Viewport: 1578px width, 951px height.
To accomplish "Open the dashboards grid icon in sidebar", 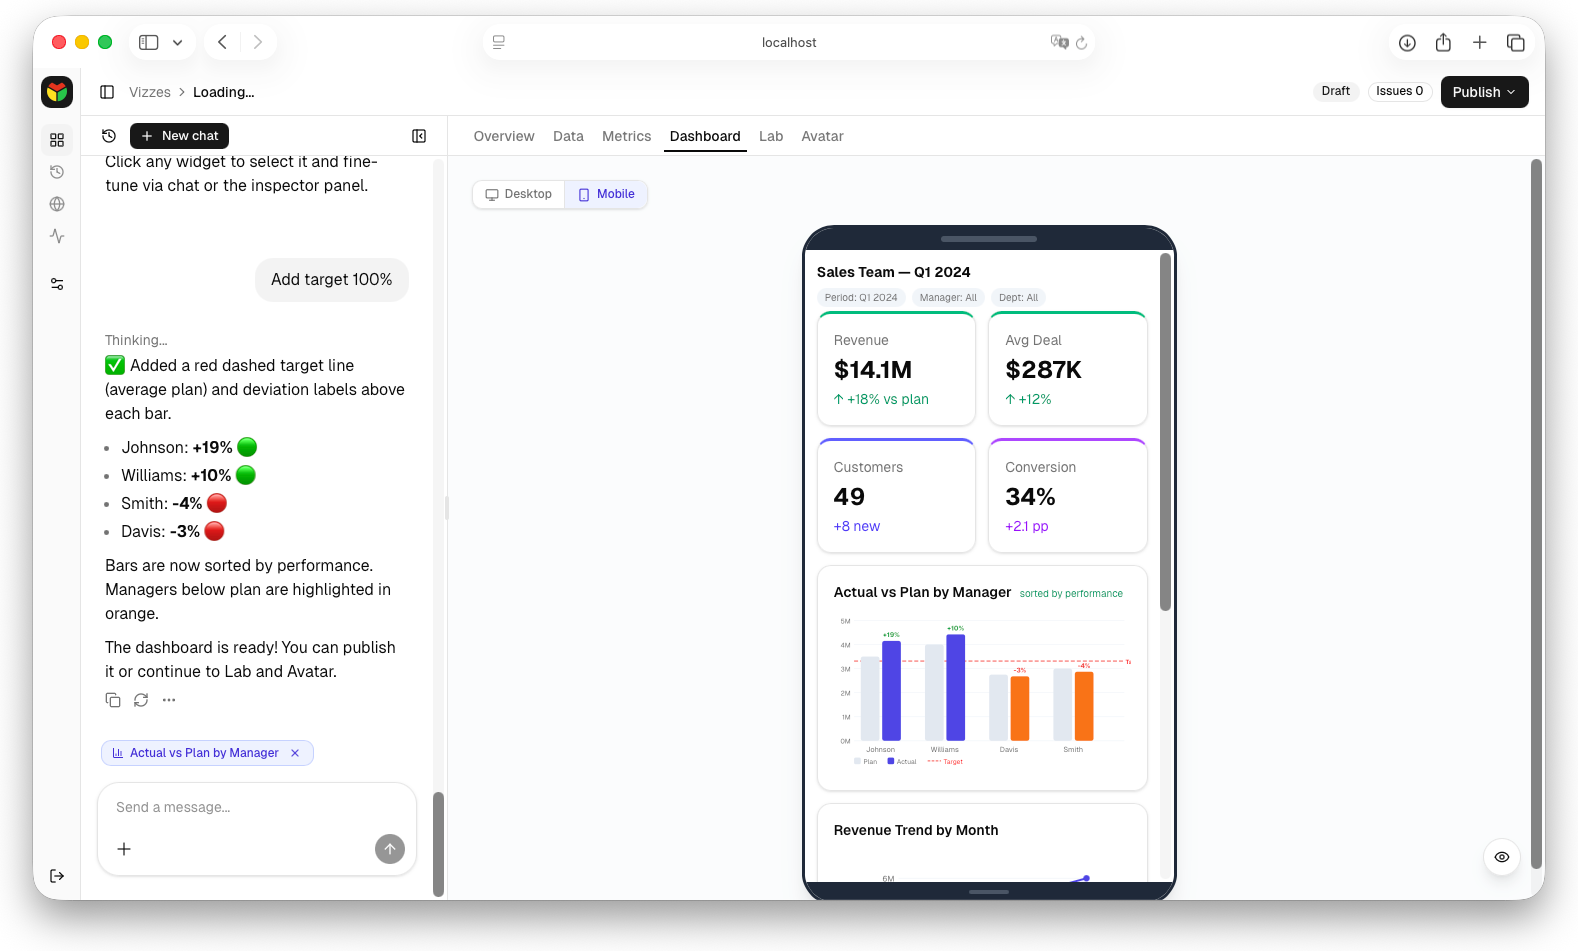I will tap(57, 140).
